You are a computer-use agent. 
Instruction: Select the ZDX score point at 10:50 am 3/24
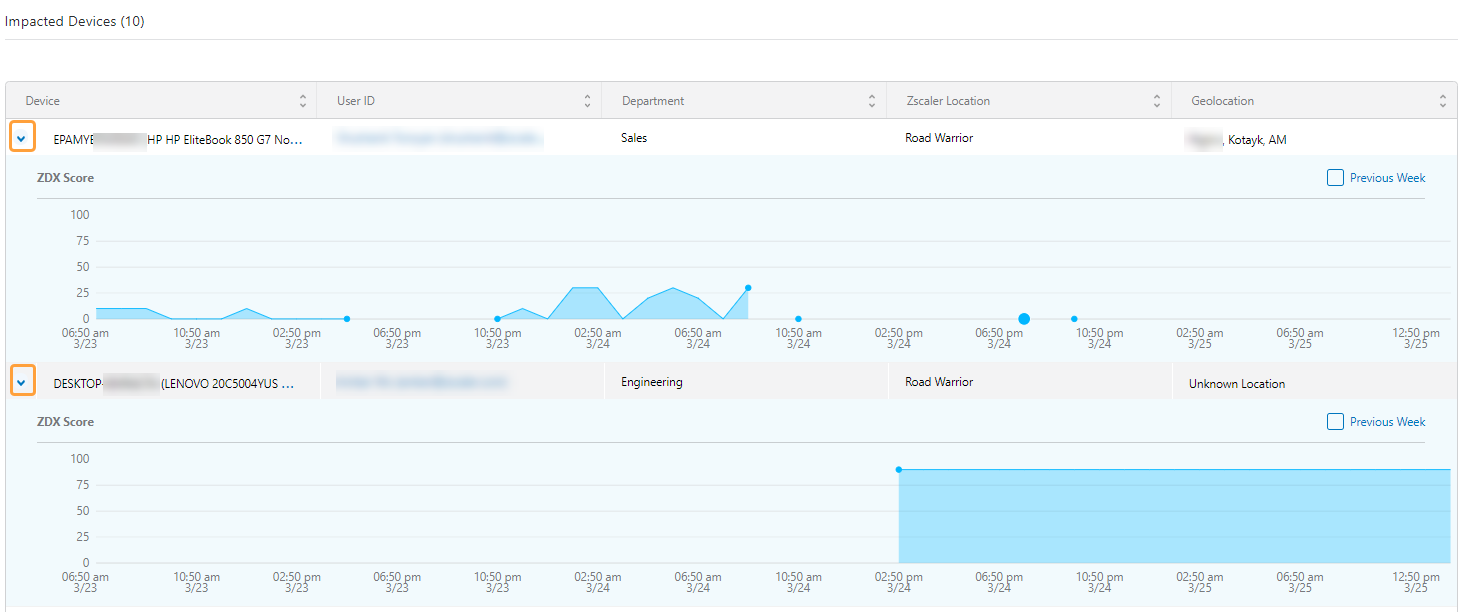pyautogui.click(x=798, y=318)
